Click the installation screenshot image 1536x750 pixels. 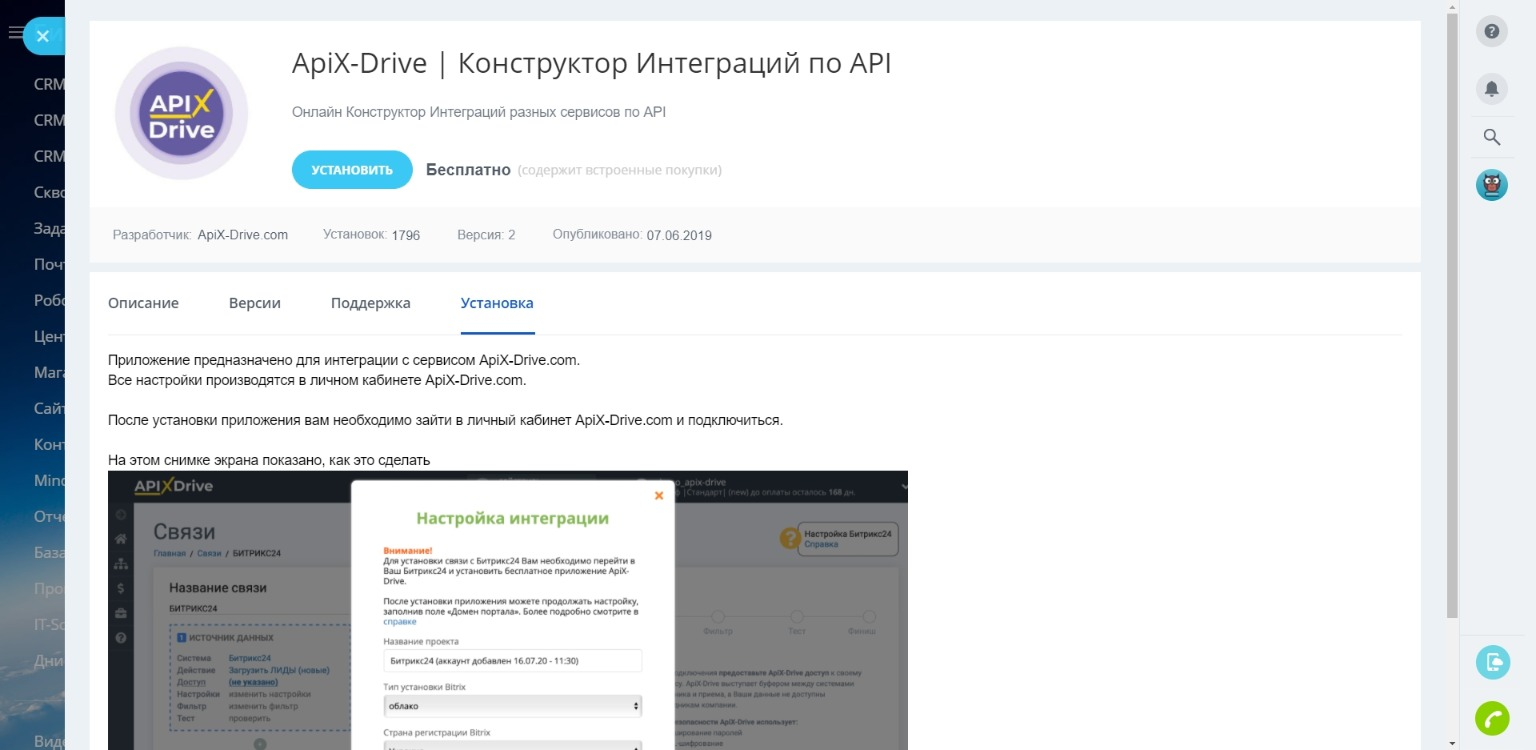pyautogui.click(x=508, y=610)
